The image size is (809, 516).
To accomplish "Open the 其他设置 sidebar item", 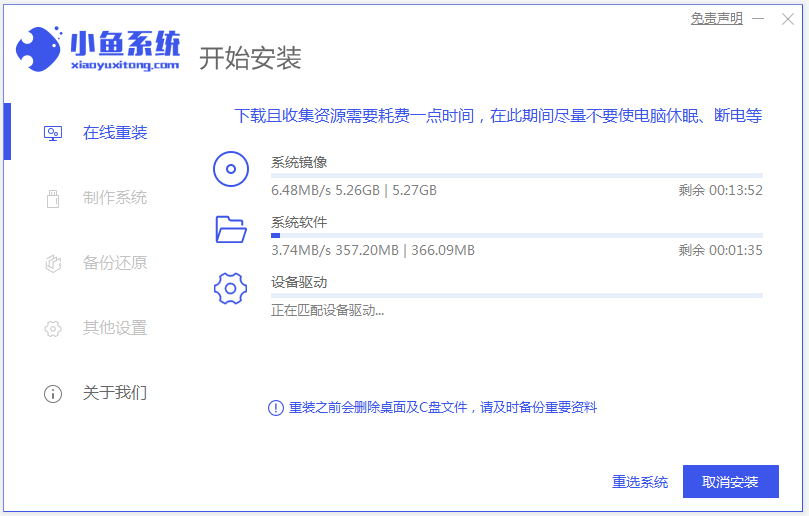I will [114, 328].
